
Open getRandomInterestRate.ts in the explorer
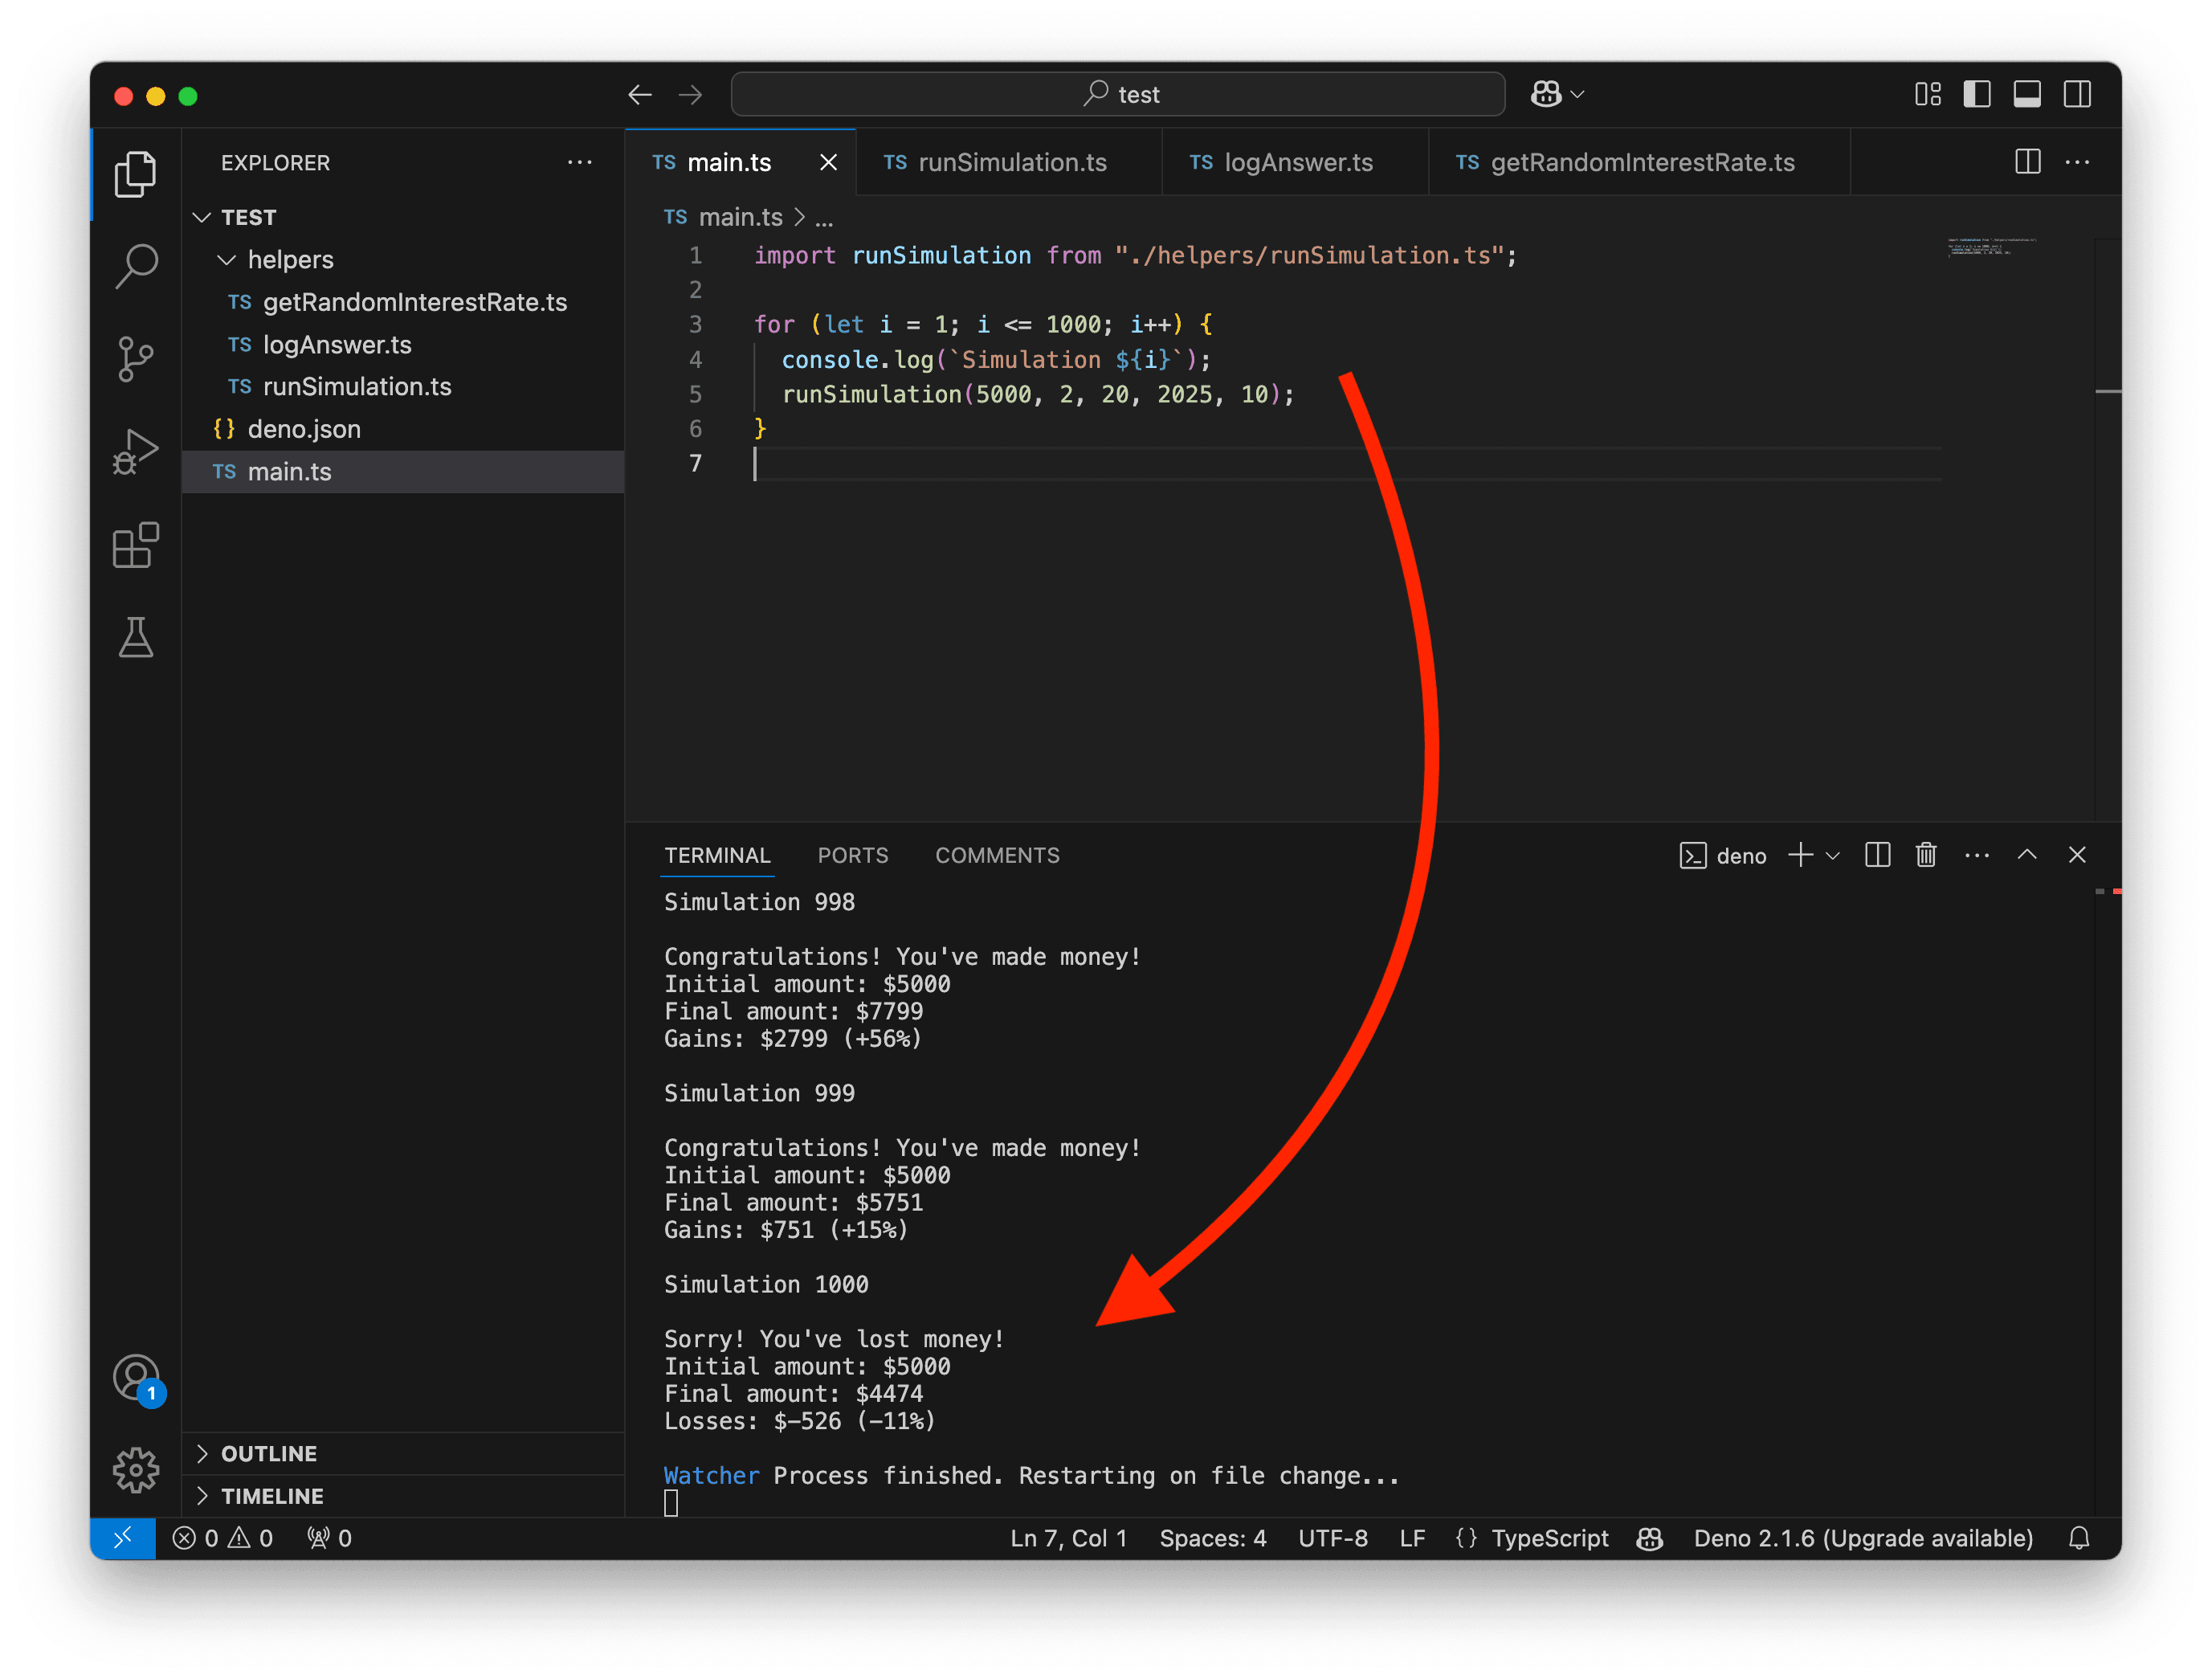(403, 302)
